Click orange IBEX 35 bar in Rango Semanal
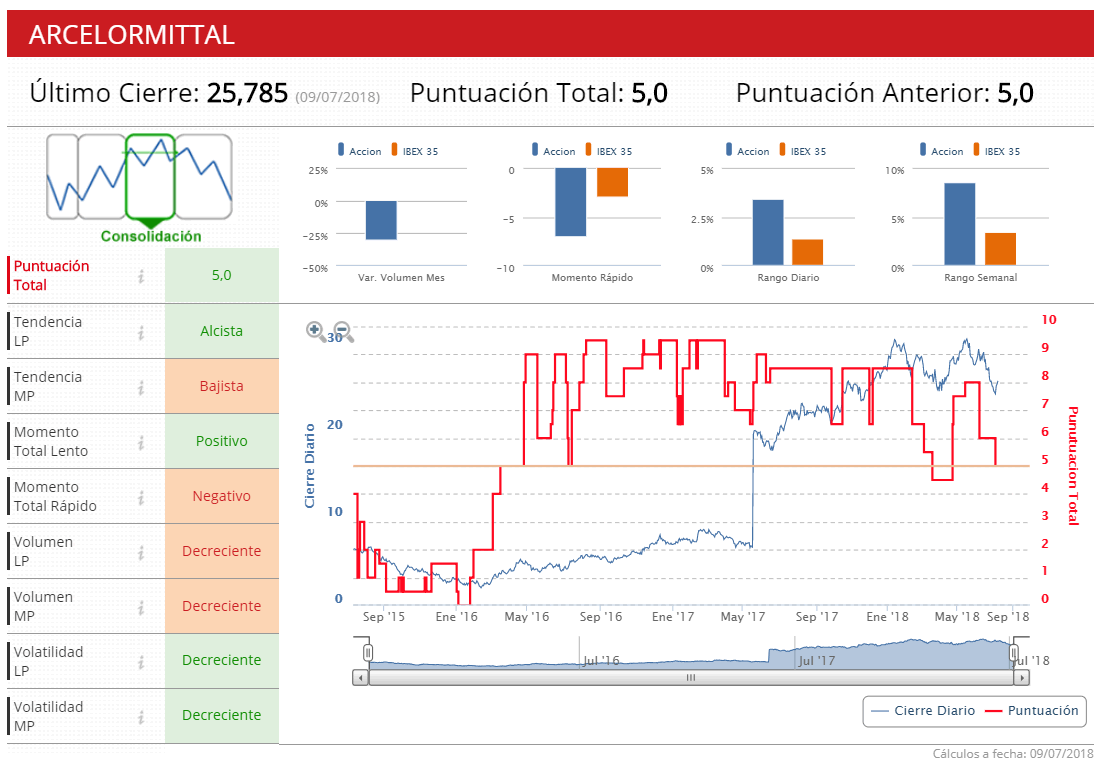The width and height of the screenshot is (1106, 767). pos(1000,249)
